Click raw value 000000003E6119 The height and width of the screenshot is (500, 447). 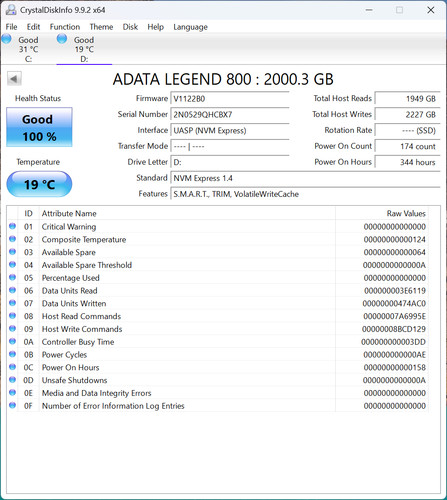click(x=395, y=291)
